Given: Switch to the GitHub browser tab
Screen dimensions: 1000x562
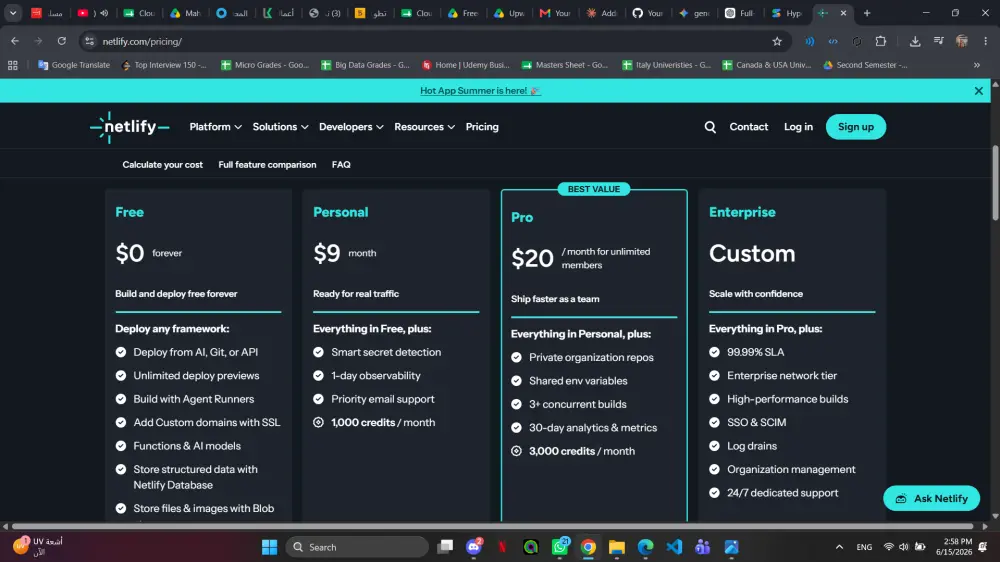Looking at the screenshot, I should tap(647, 13).
